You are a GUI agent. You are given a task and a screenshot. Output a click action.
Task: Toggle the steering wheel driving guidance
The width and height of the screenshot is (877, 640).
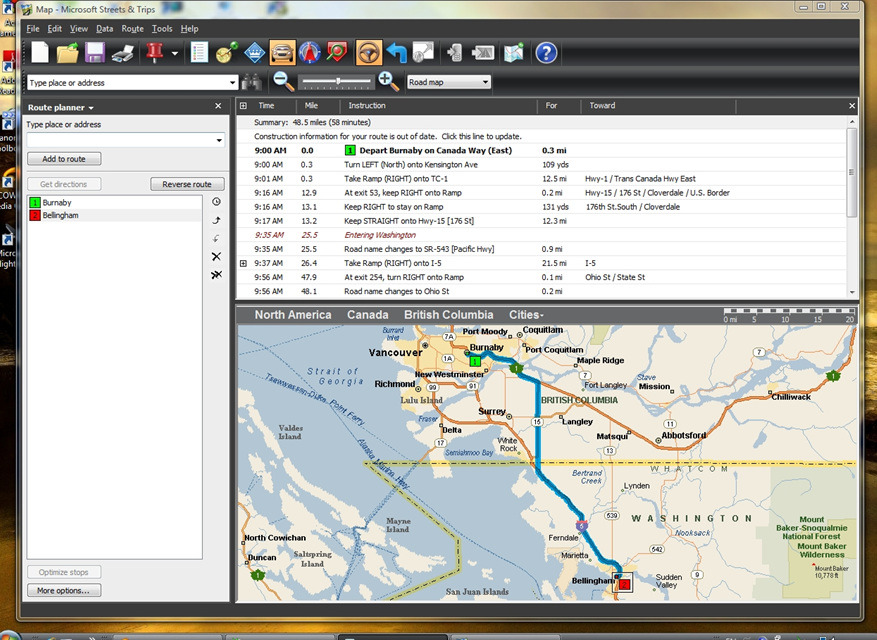(369, 52)
